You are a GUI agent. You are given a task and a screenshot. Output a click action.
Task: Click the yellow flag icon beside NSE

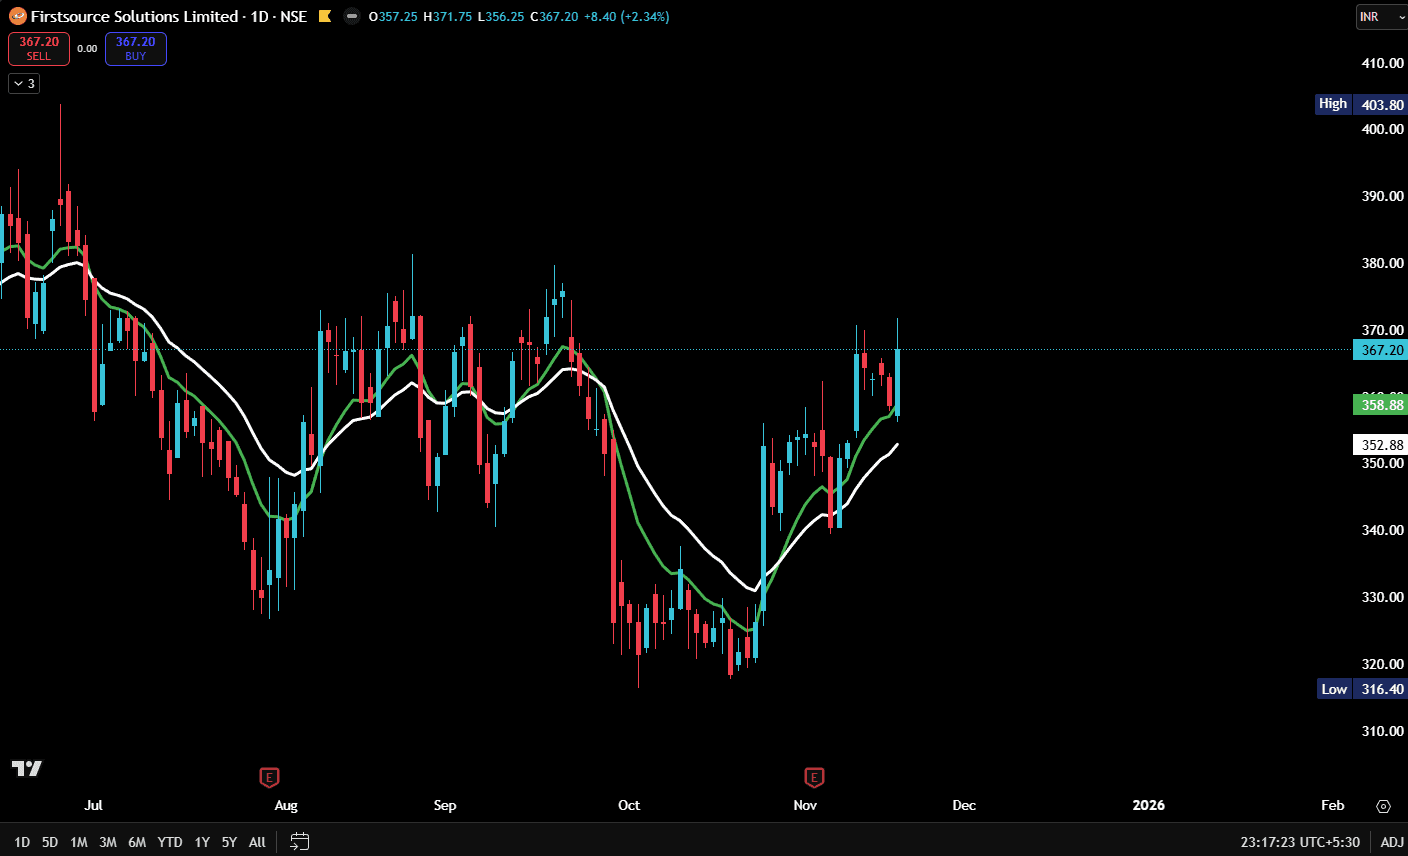(x=325, y=16)
